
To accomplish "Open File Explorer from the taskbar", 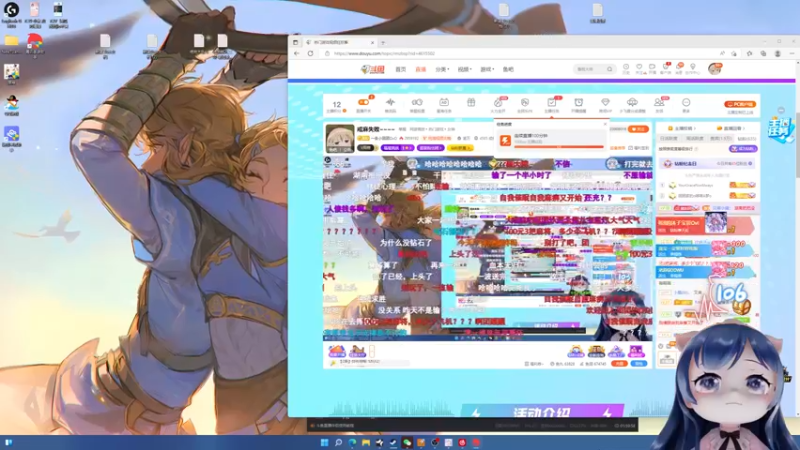I will 366,442.
